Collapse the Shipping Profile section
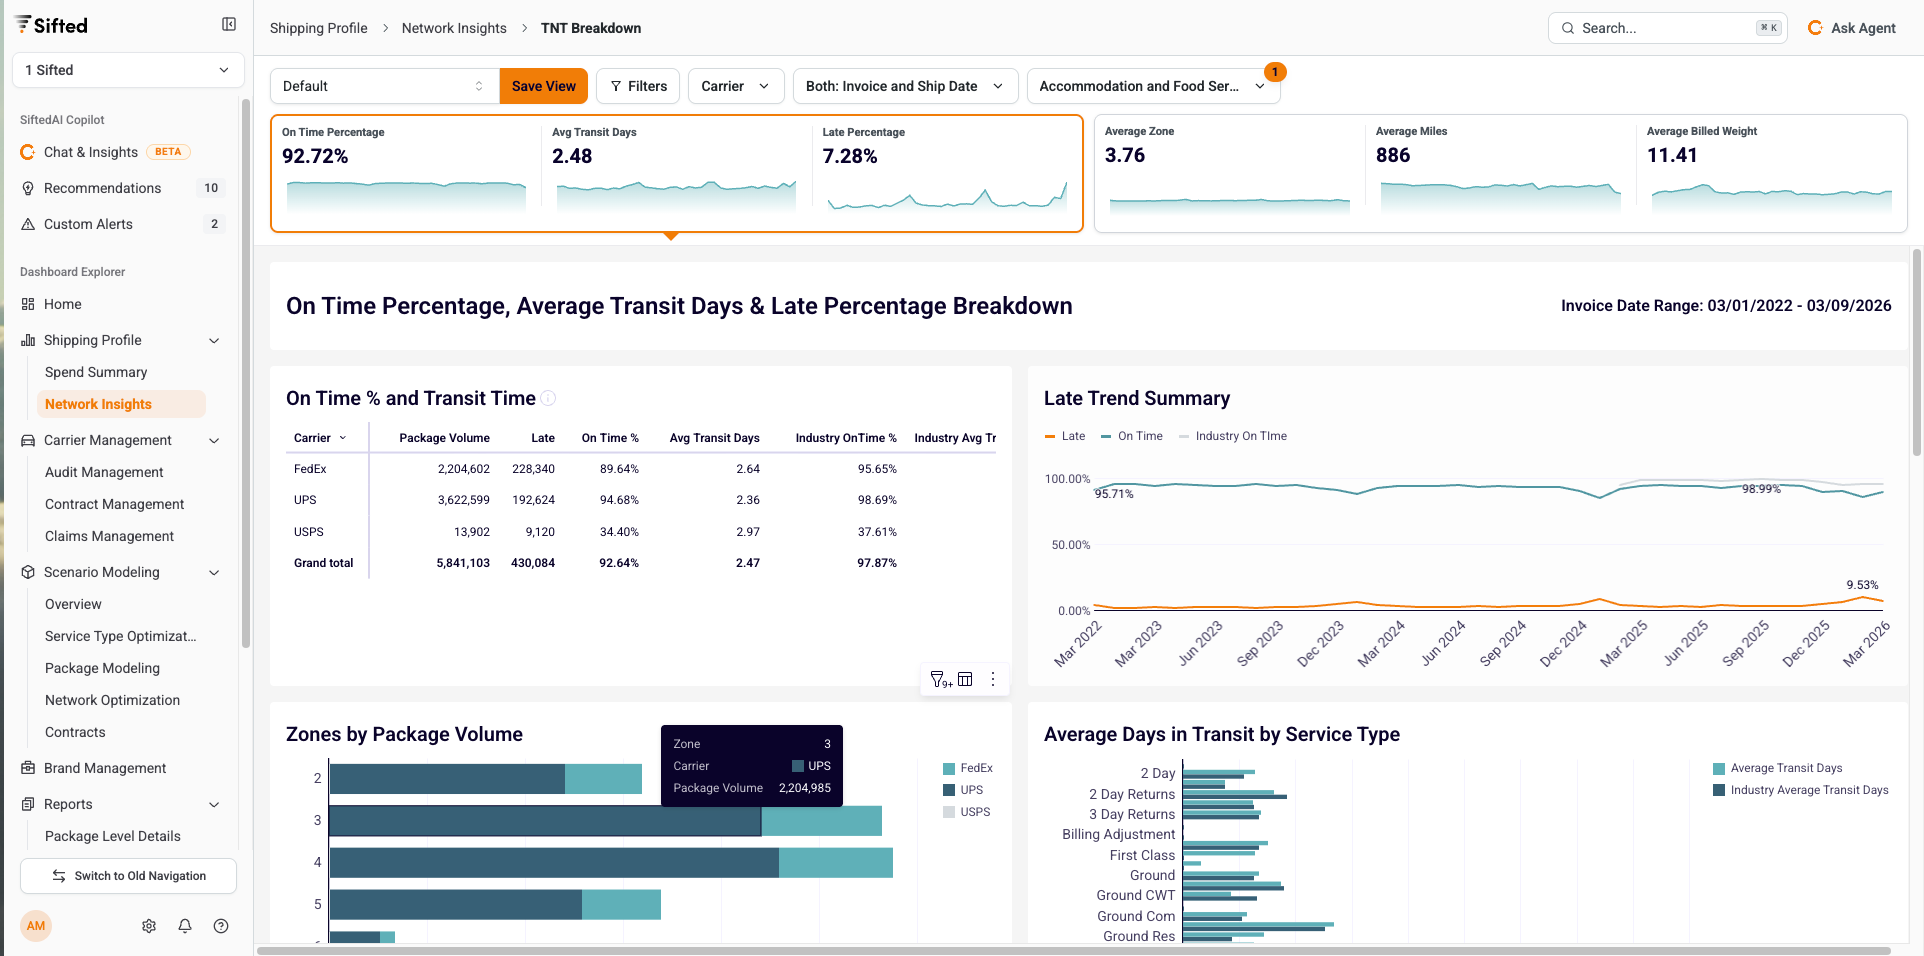 [214, 340]
